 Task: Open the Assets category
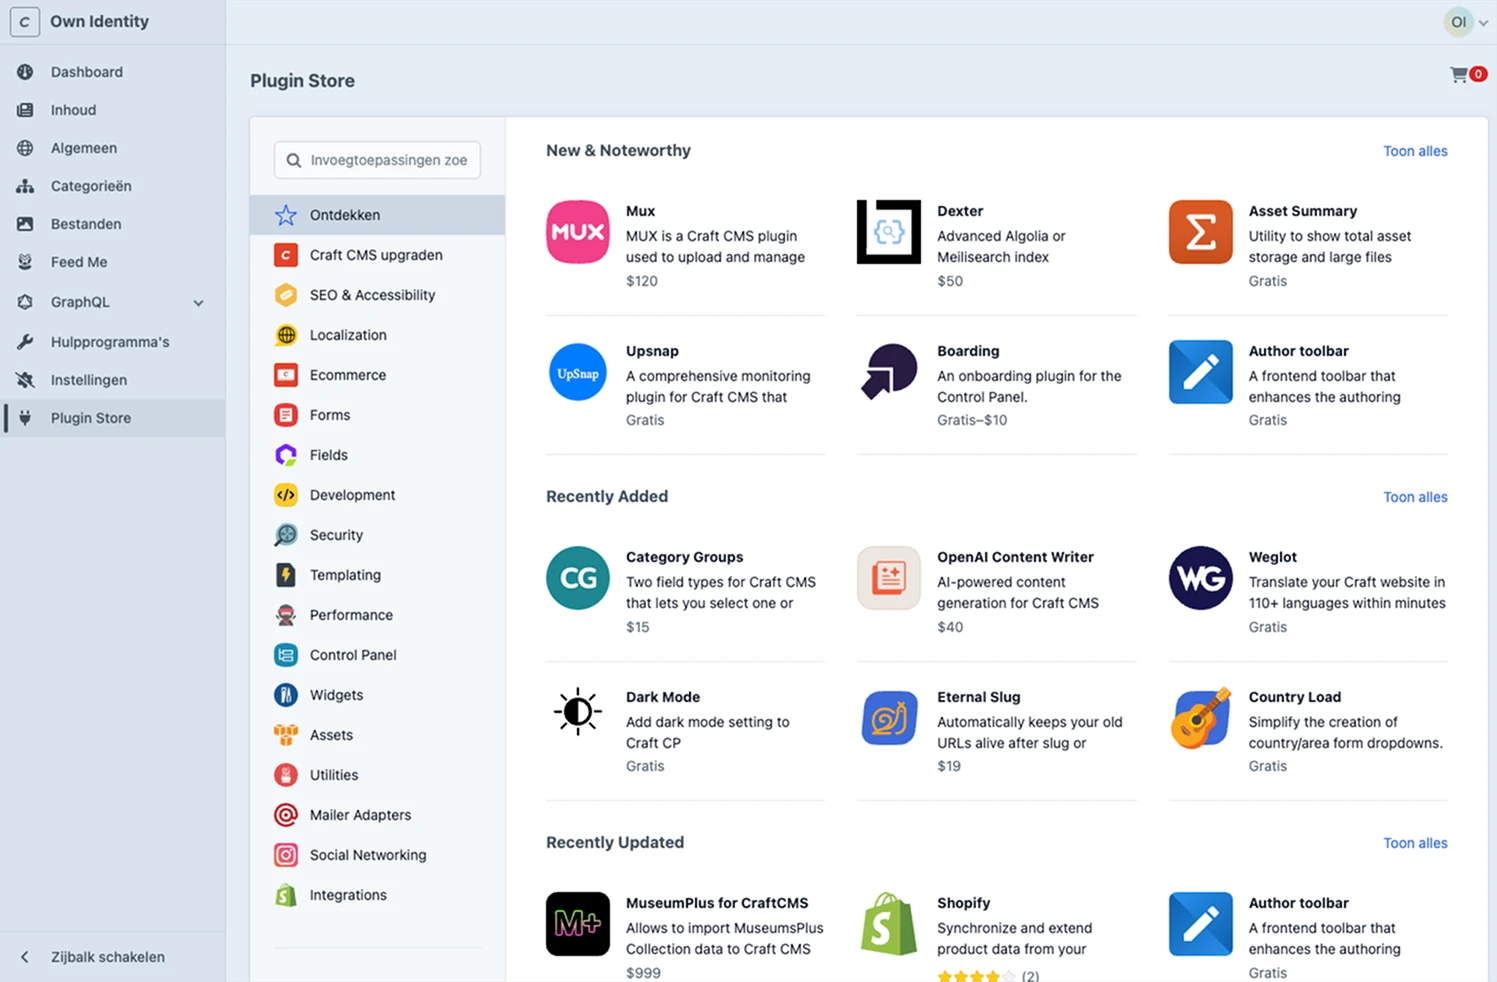pos(377,735)
